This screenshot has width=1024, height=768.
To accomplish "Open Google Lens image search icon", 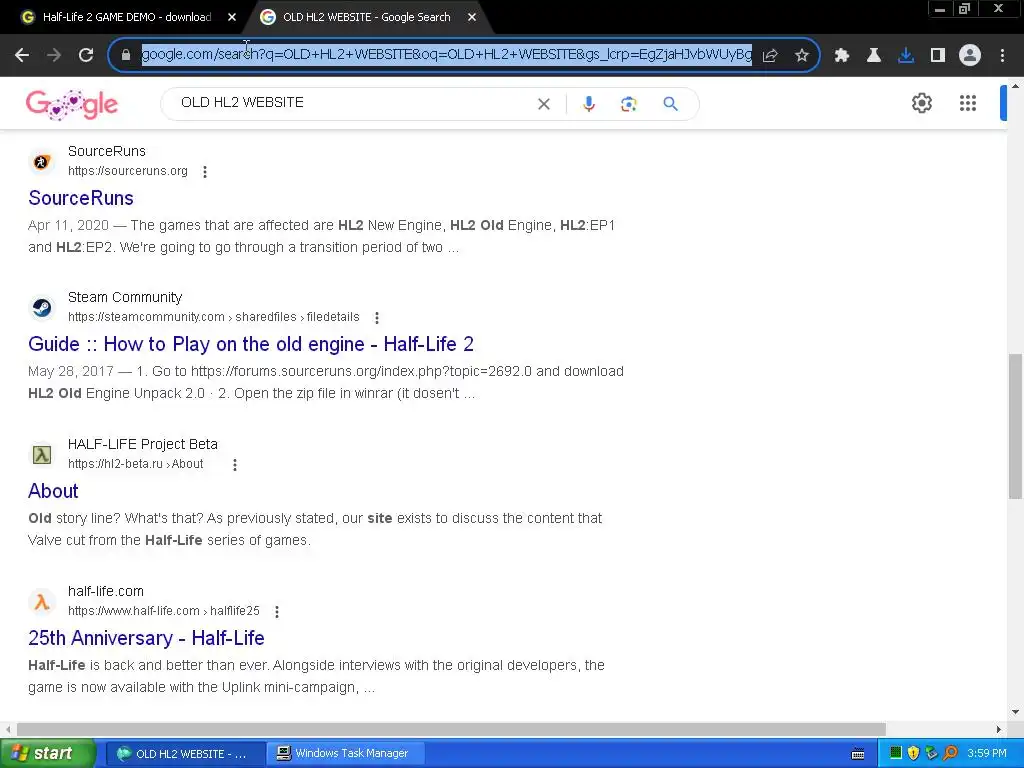I will point(628,104).
